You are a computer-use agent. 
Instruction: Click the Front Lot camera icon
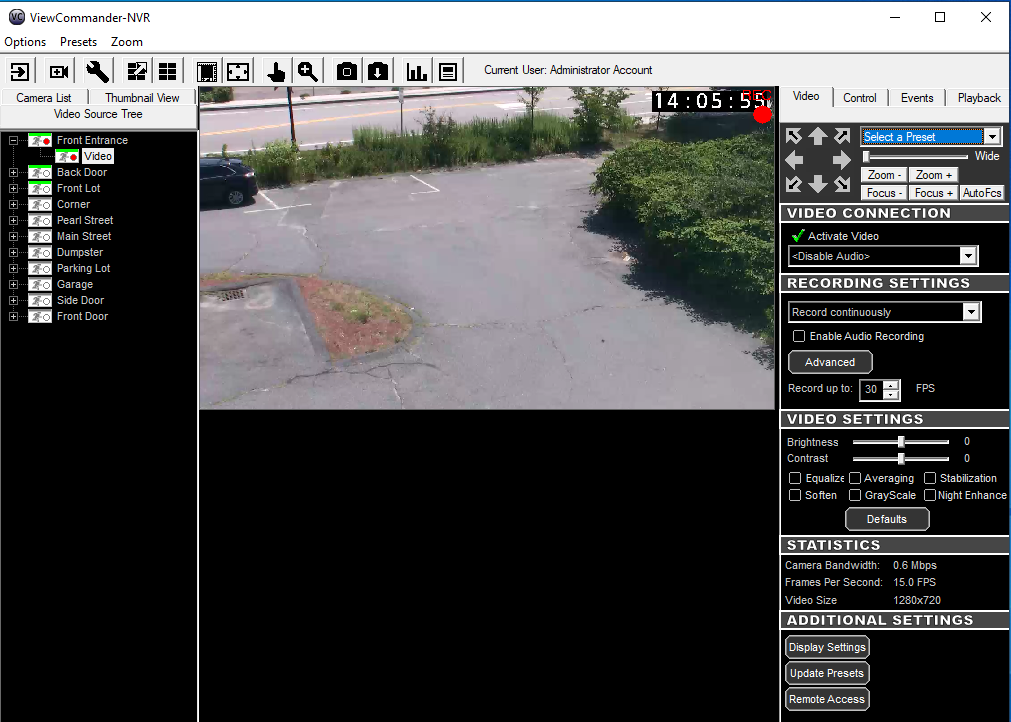click(40, 188)
